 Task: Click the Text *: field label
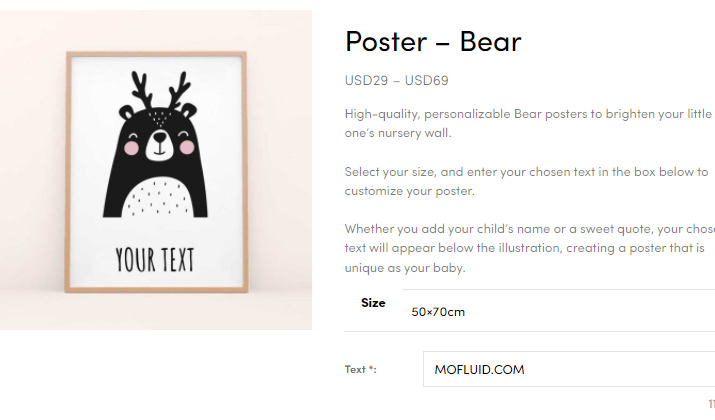361,369
